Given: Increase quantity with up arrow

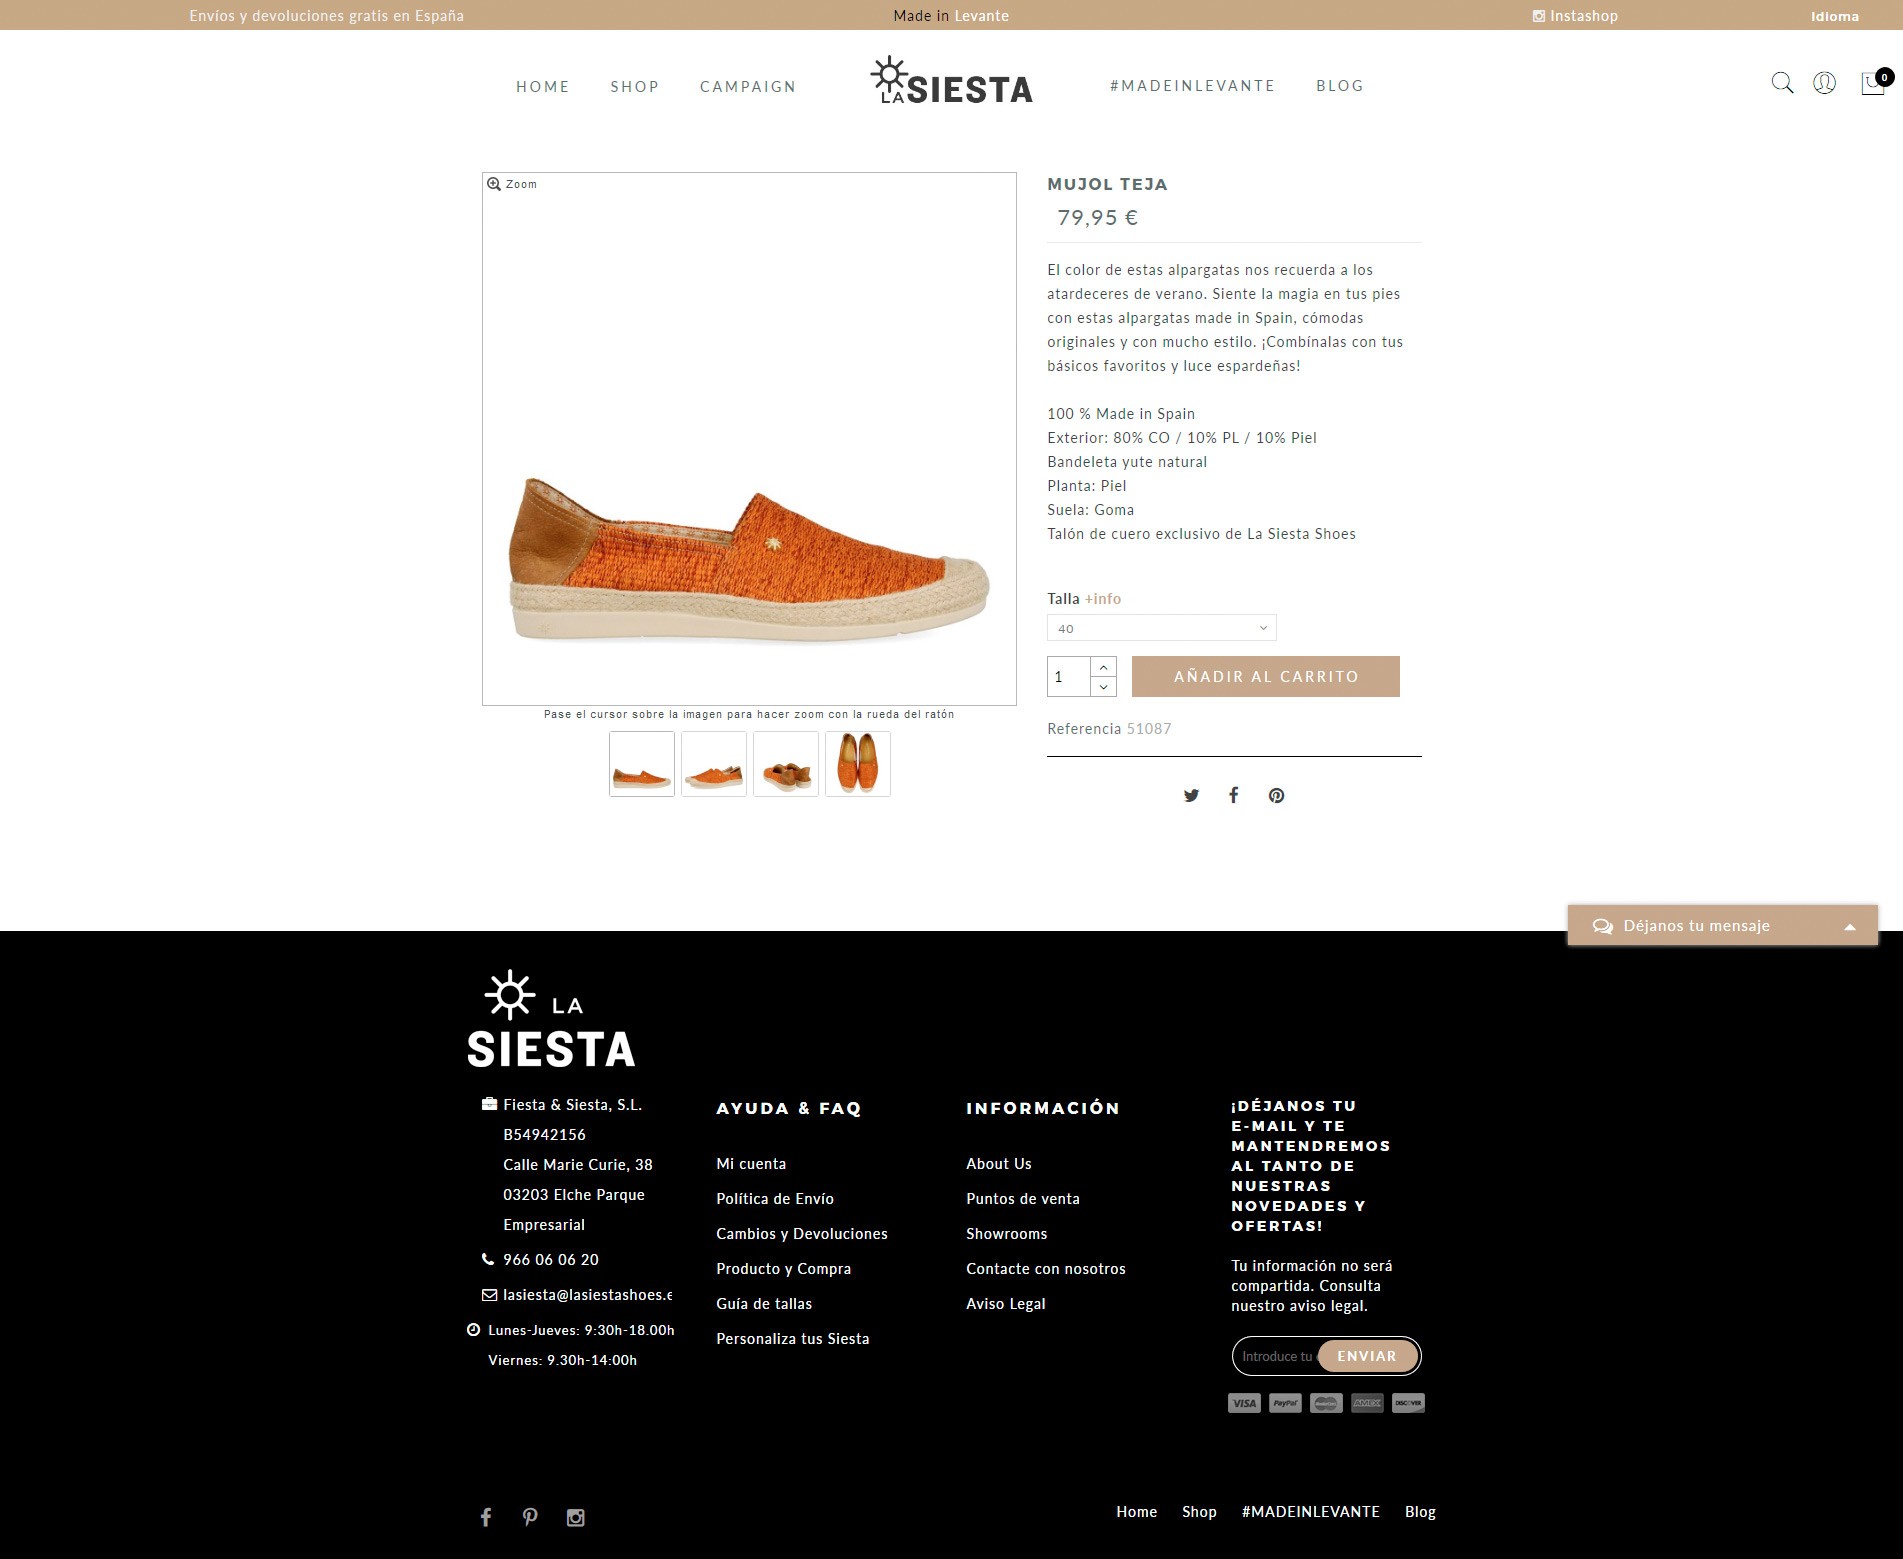Looking at the screenshot, I should pos(1103,667).
